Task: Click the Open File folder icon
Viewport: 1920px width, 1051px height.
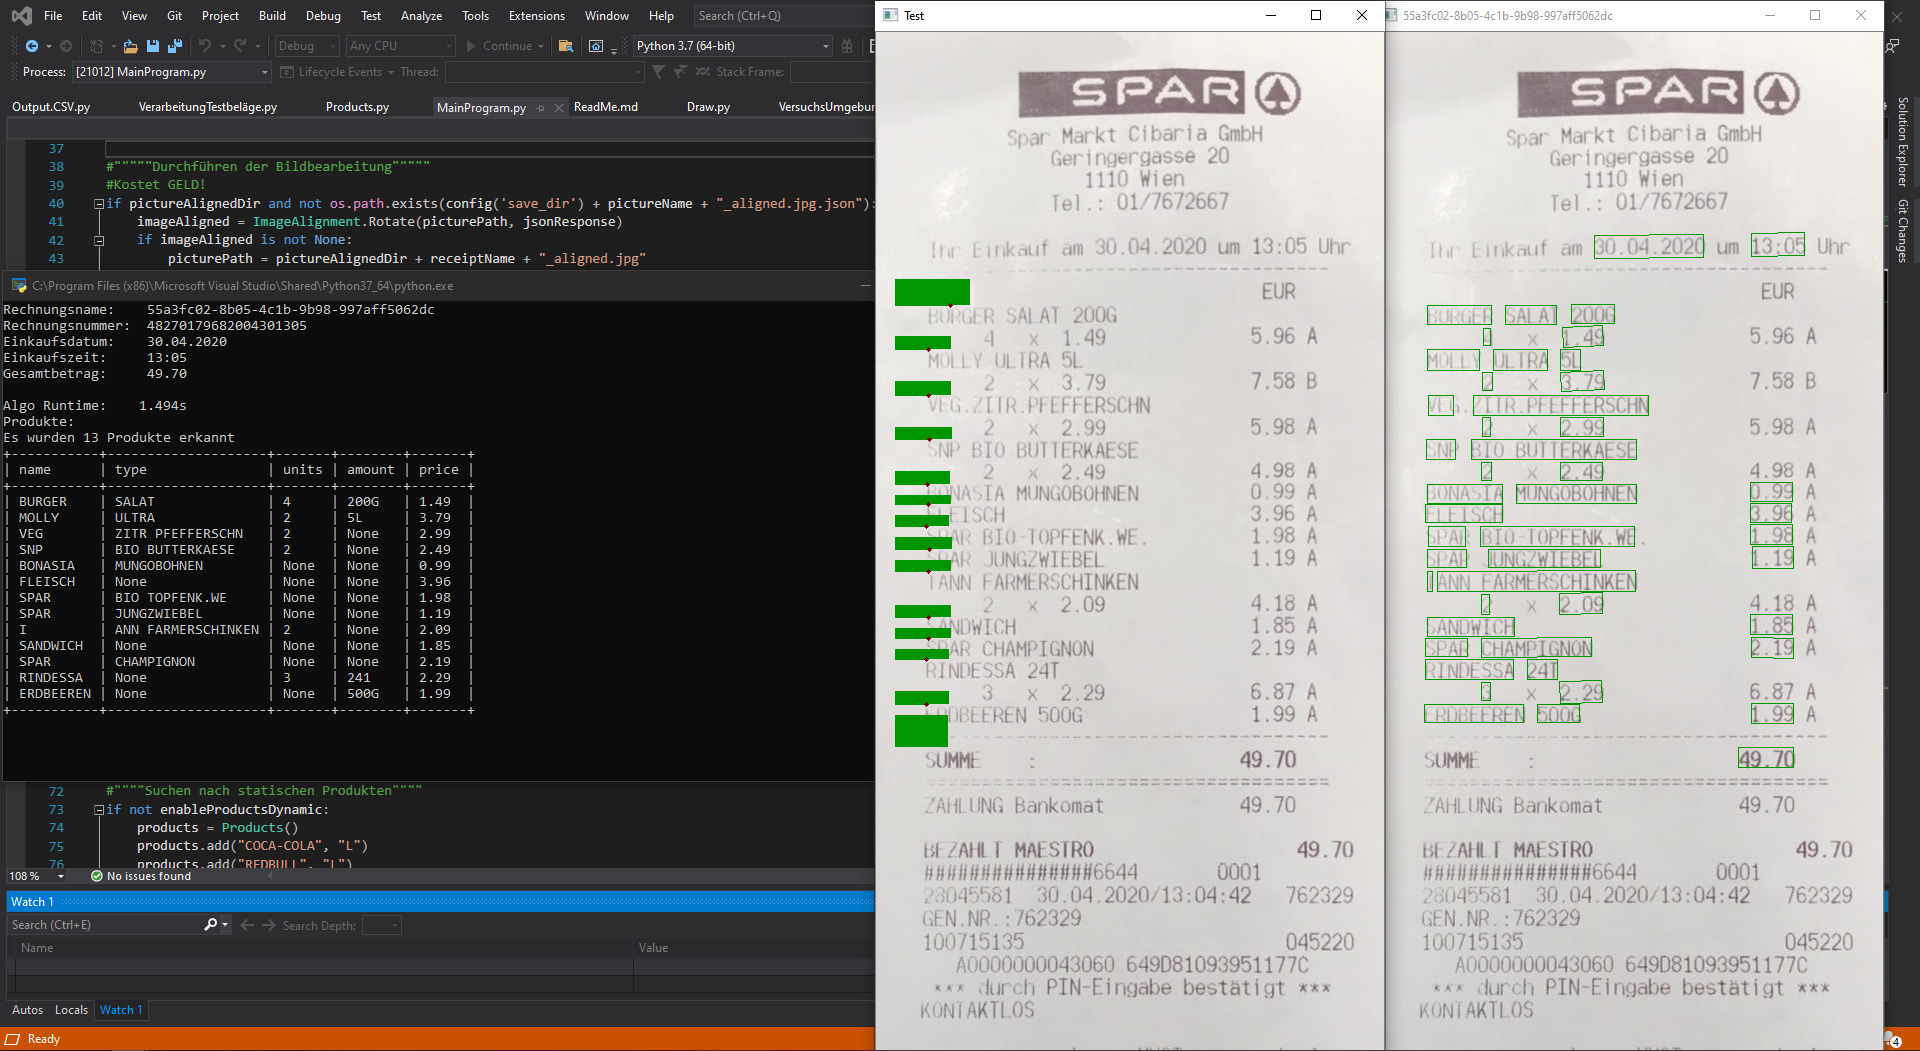Action: [131, 46]
